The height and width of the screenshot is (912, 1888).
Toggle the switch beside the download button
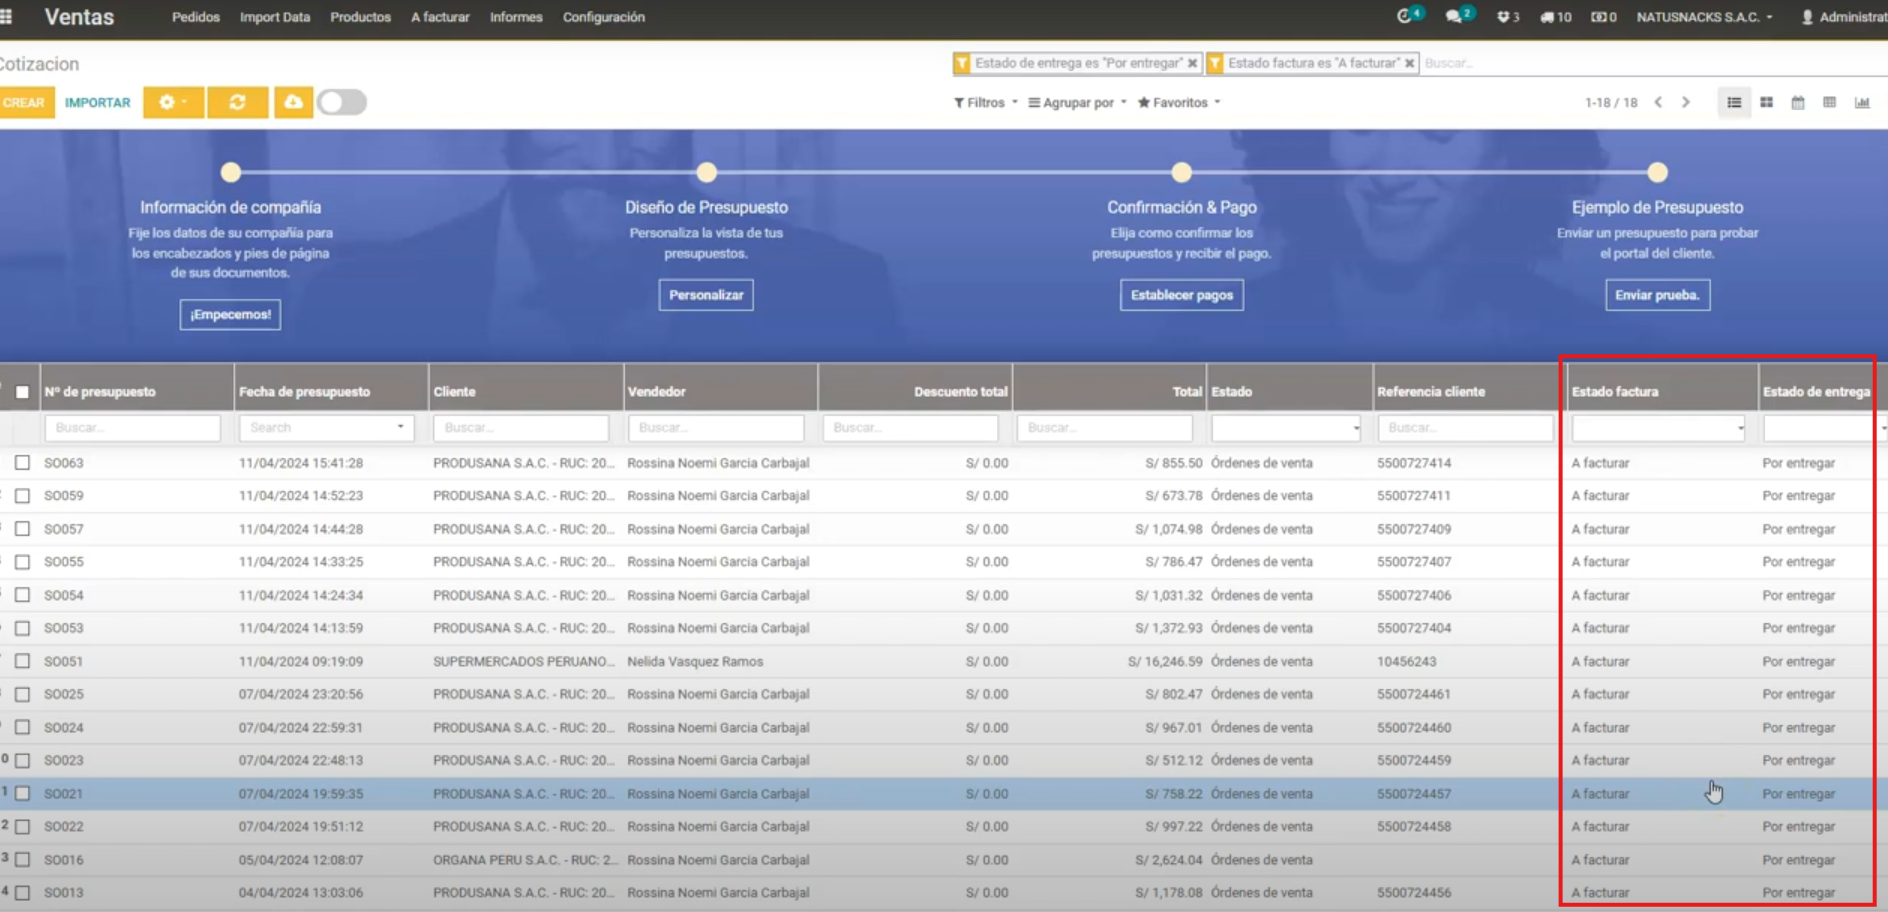pyautogui.click(x=342, y=102)
